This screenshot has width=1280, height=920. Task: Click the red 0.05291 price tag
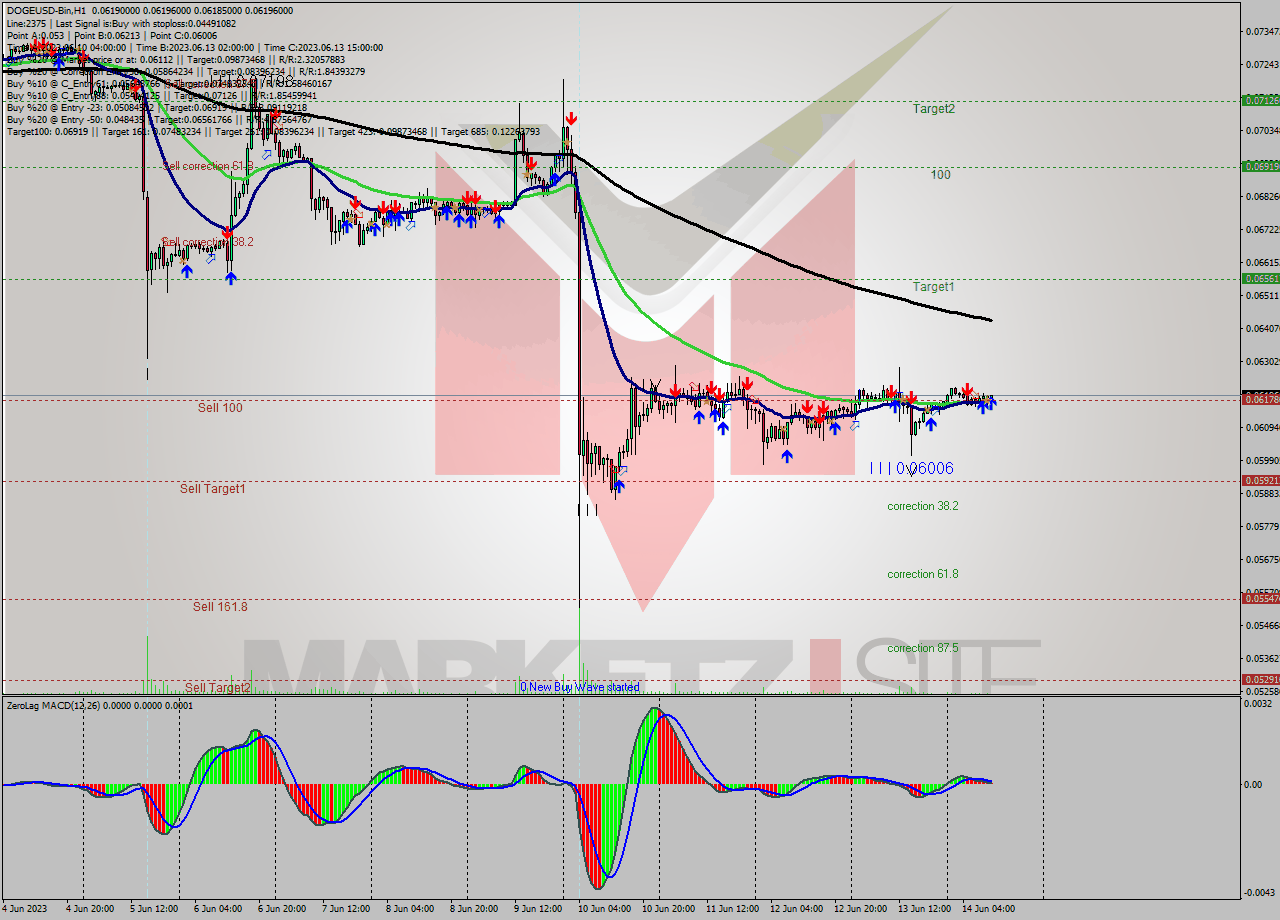(x=1259, y=679)
